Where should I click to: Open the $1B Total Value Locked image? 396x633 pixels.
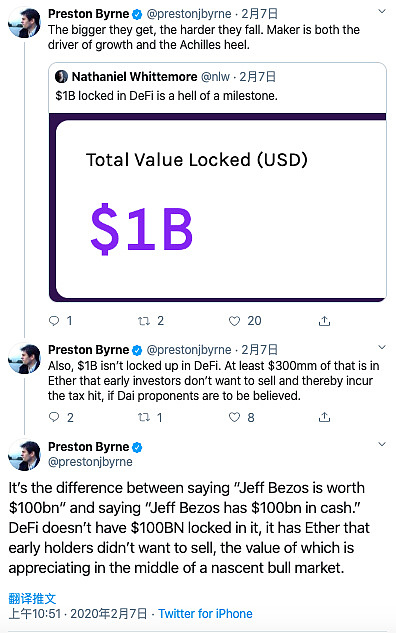(x=218, y=208)
